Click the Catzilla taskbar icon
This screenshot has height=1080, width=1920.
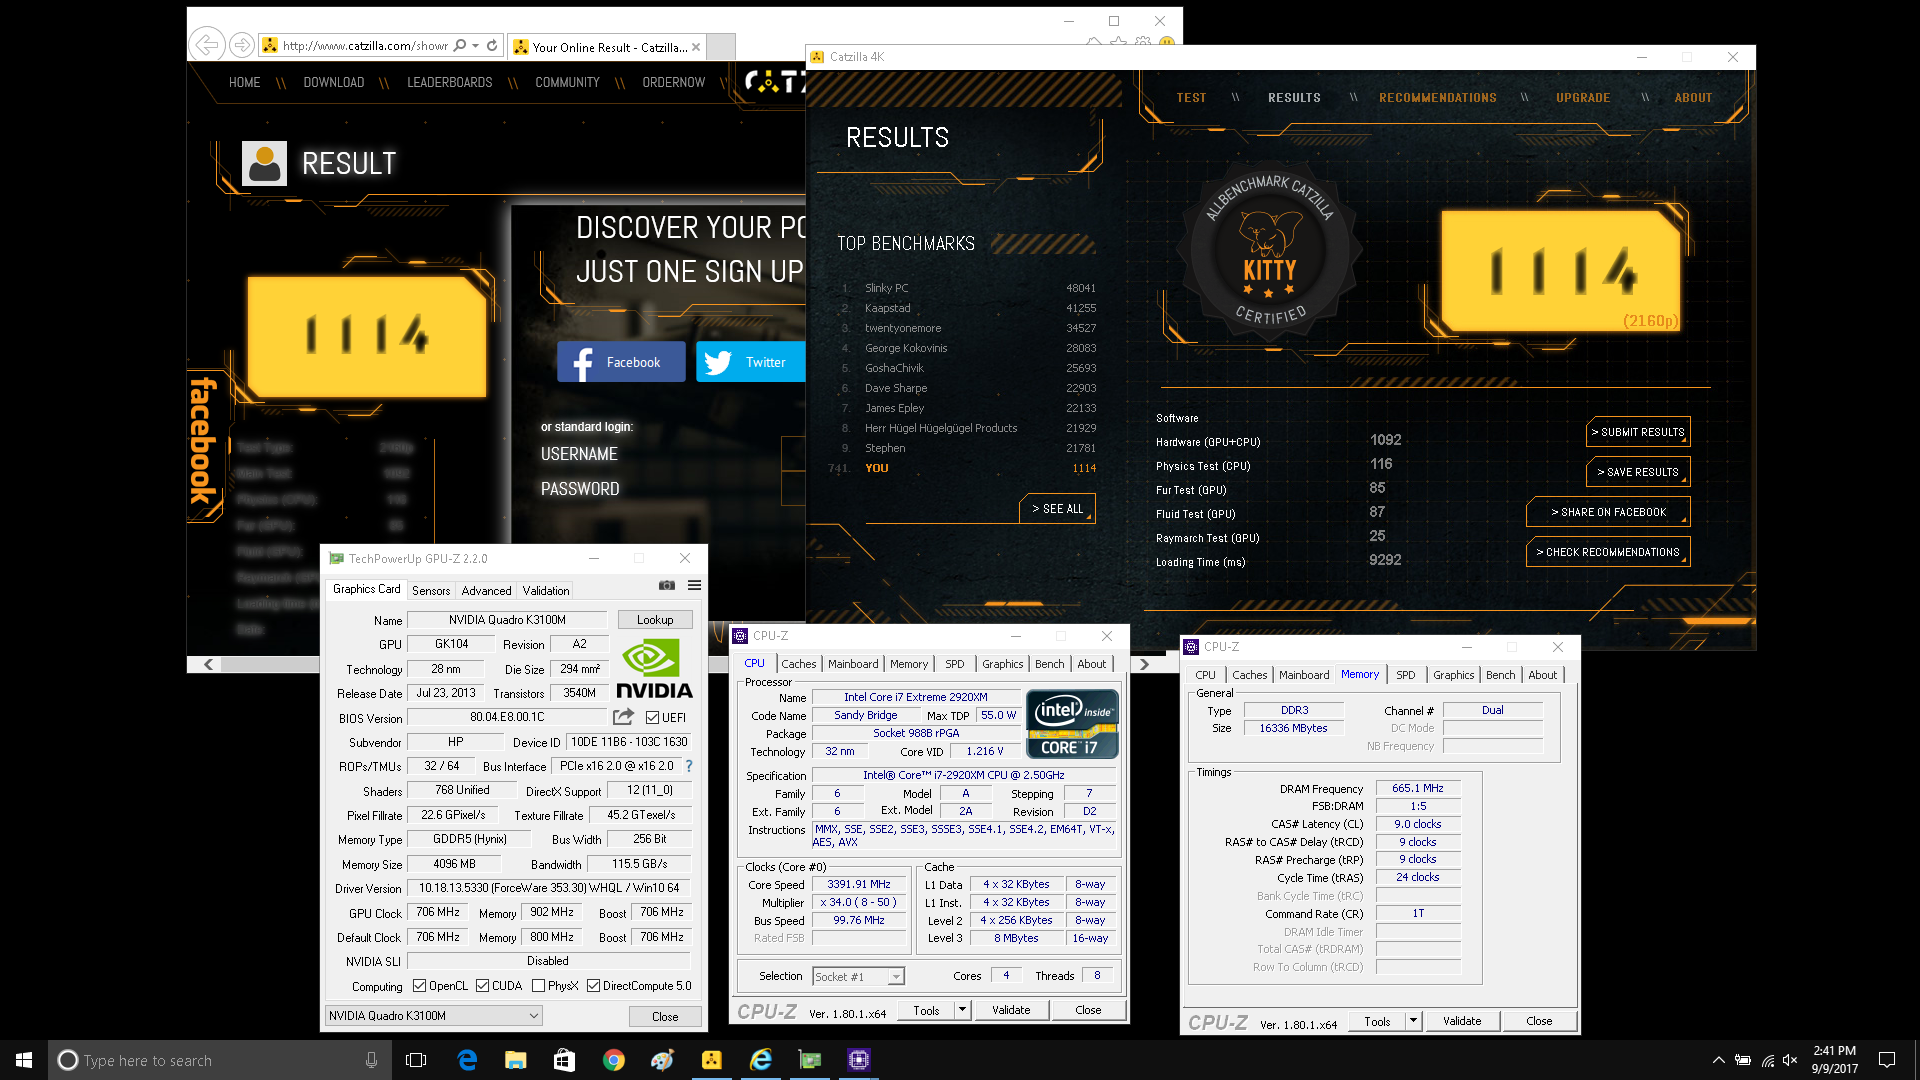tap(712, 1060)
